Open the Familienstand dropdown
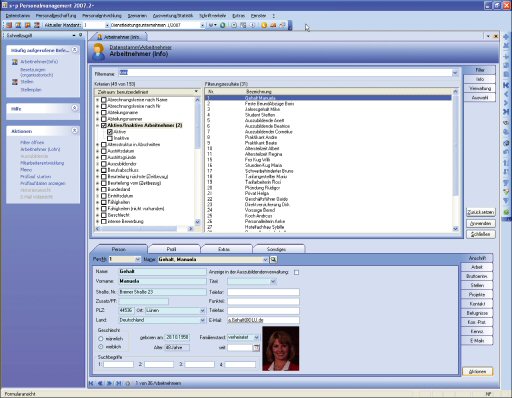This screenshot has width=512, height=398. click(x=256, y=337)
